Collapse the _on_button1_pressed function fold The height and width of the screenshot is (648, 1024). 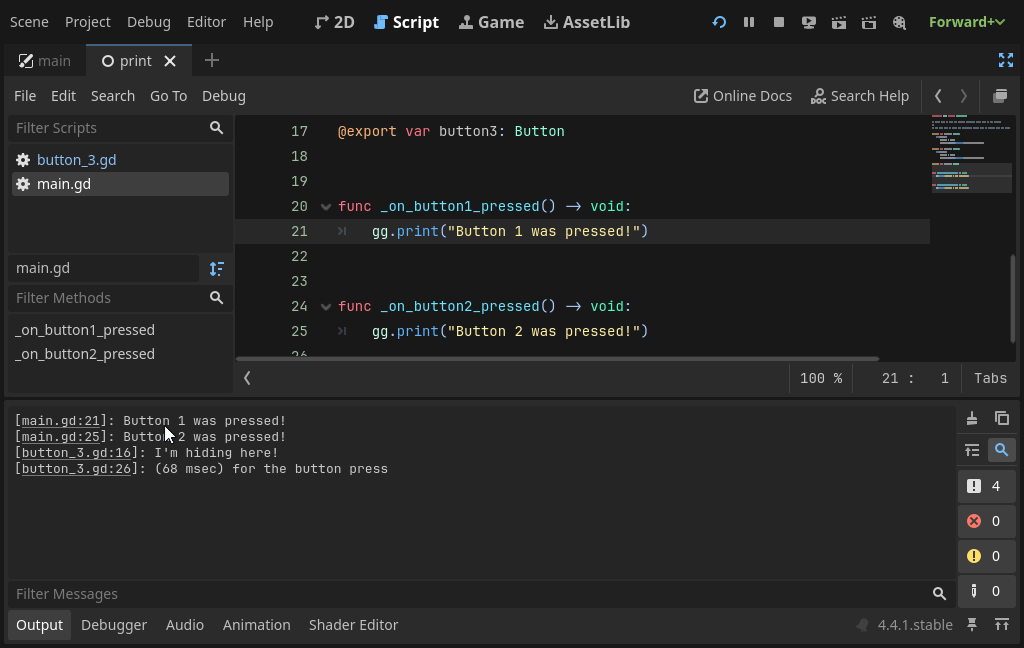pyautogui.click(x=326, y=206)
